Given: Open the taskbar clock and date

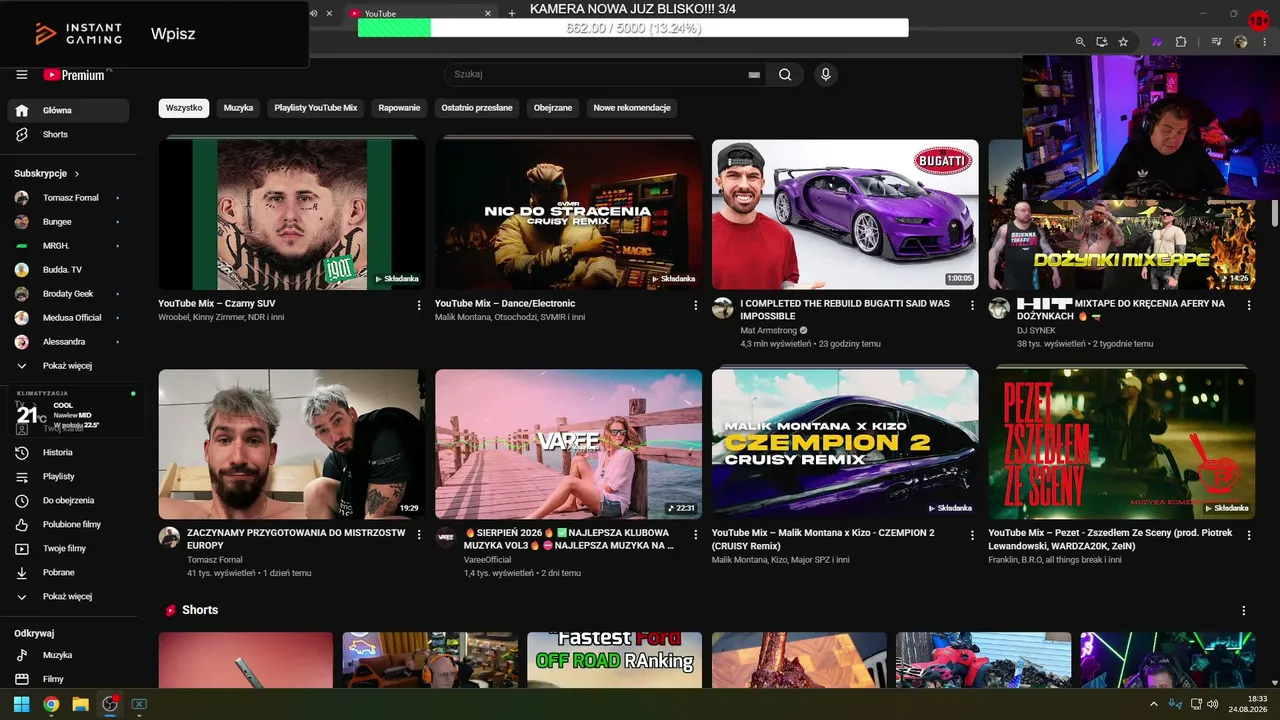Looking at the screenshot, I should (x=1249, y=704).
